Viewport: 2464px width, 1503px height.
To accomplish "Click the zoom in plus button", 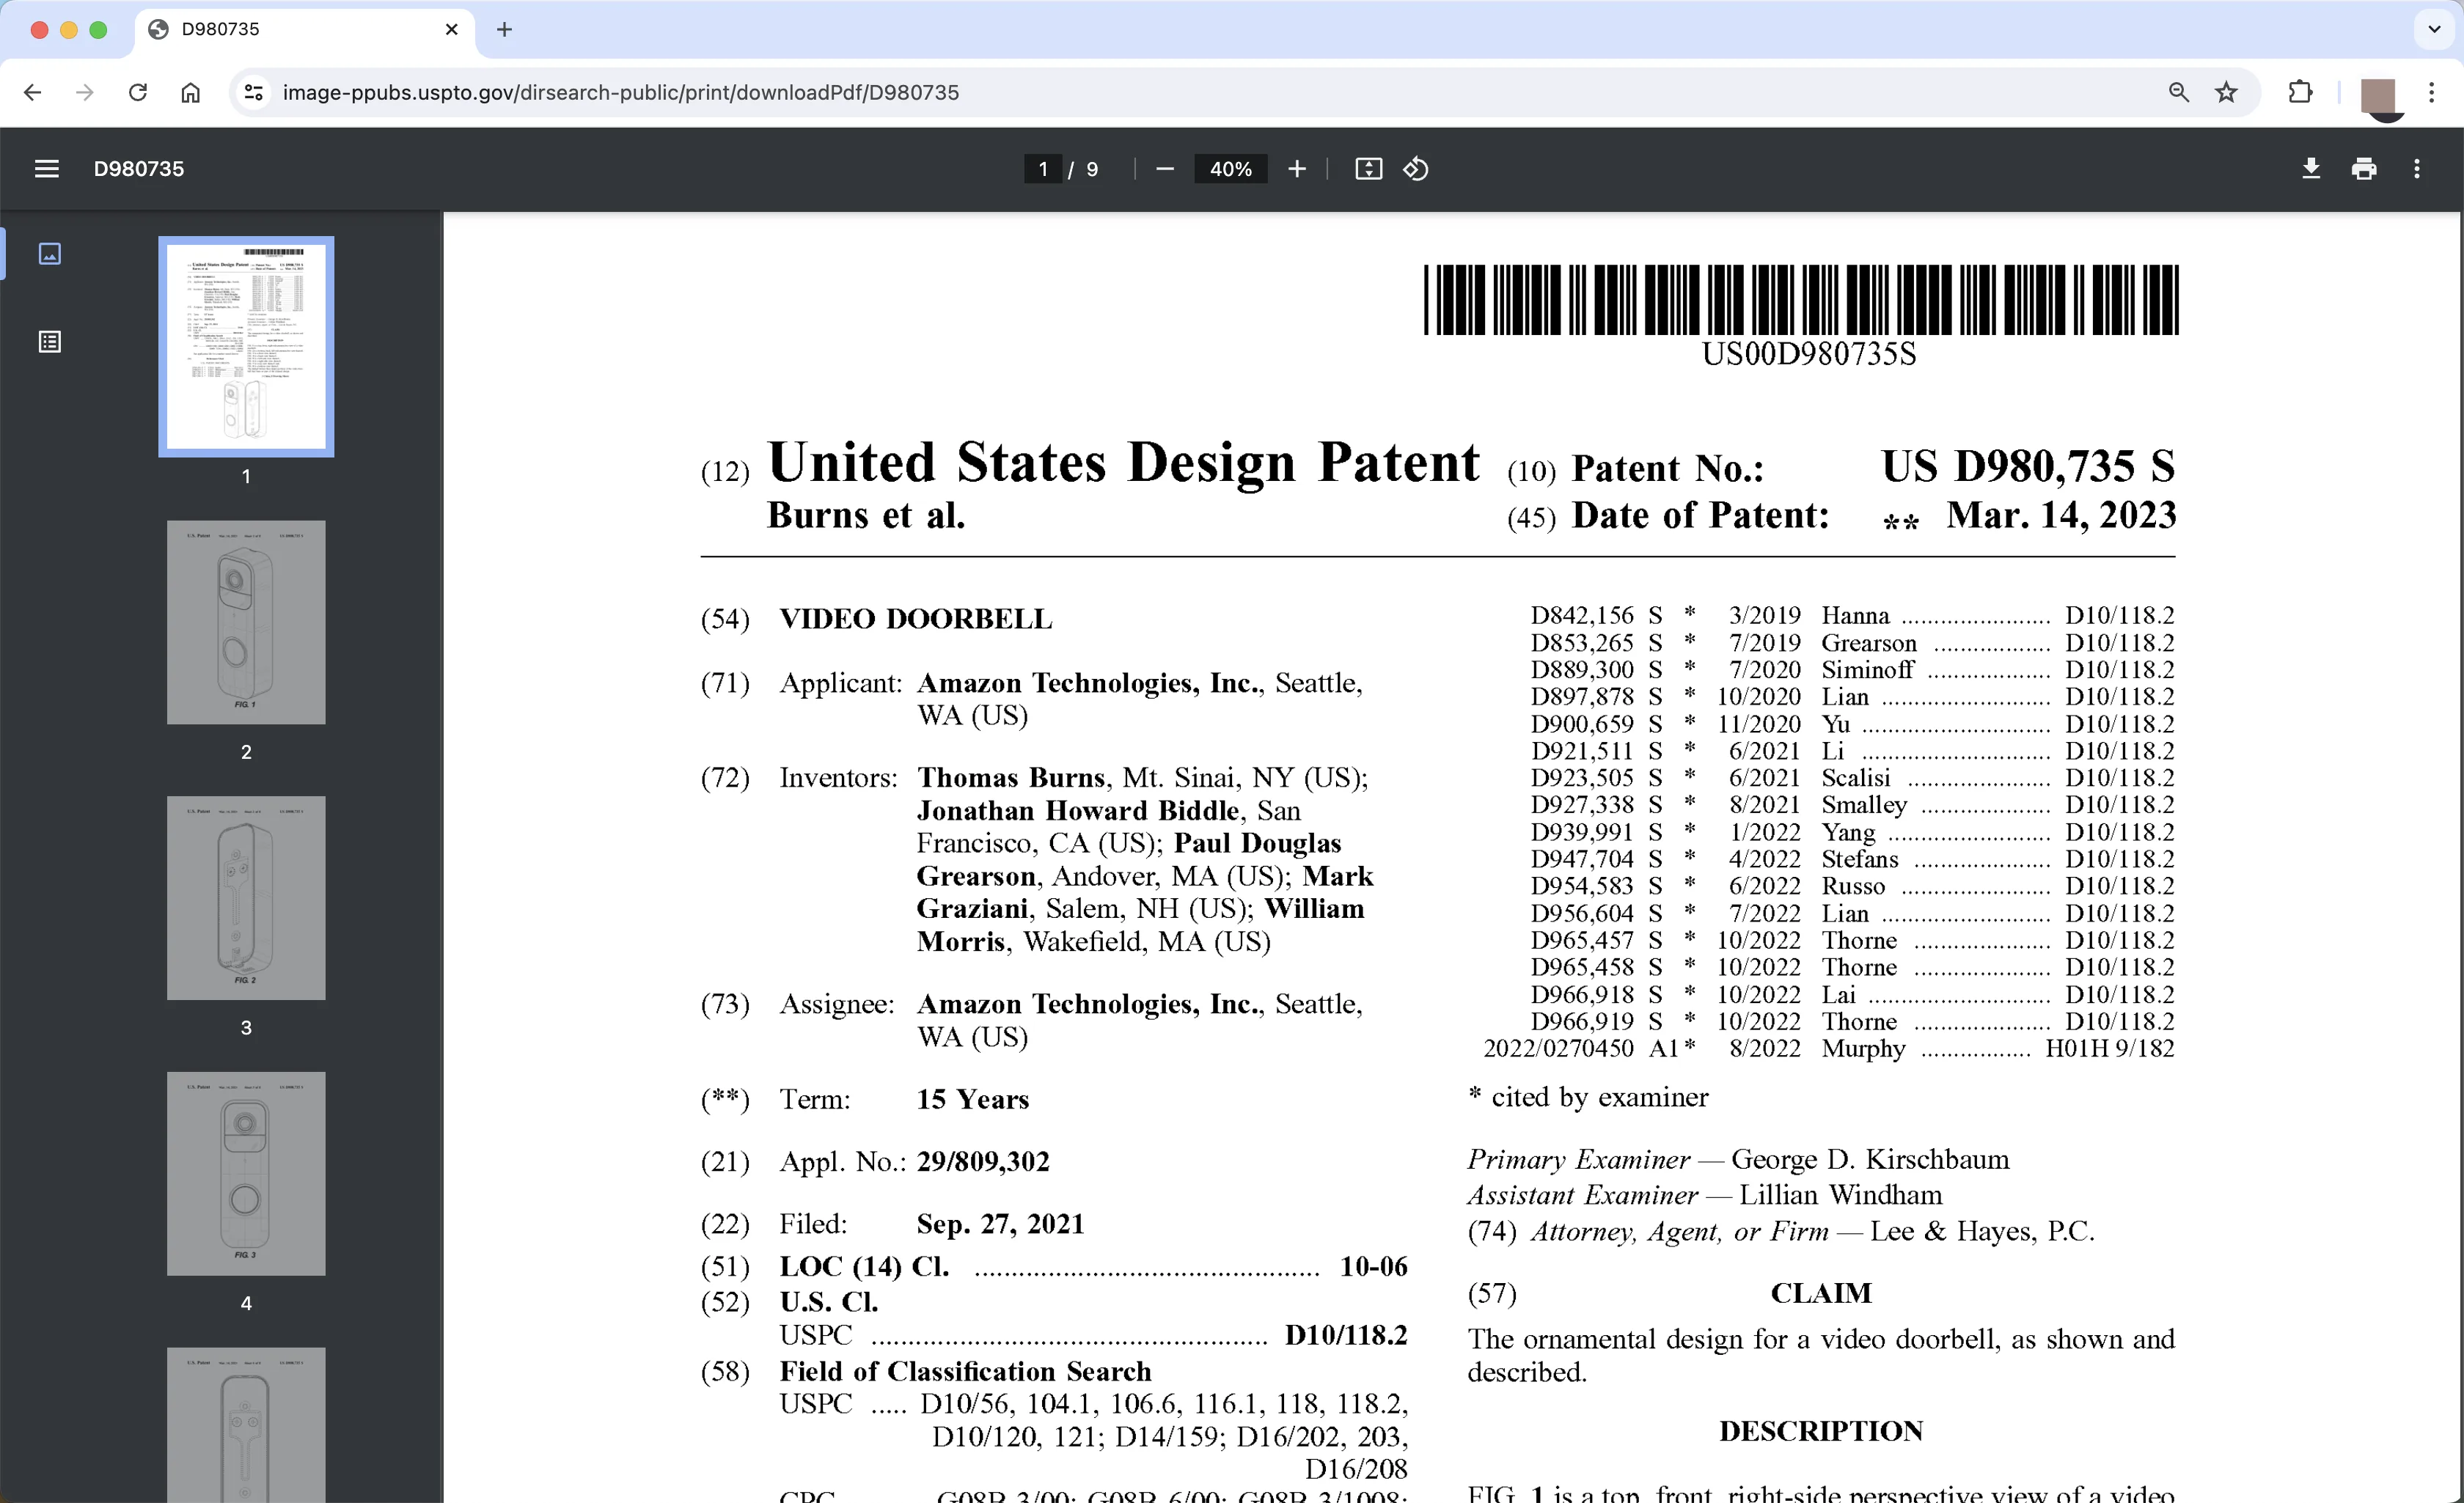I will 1297,169.
